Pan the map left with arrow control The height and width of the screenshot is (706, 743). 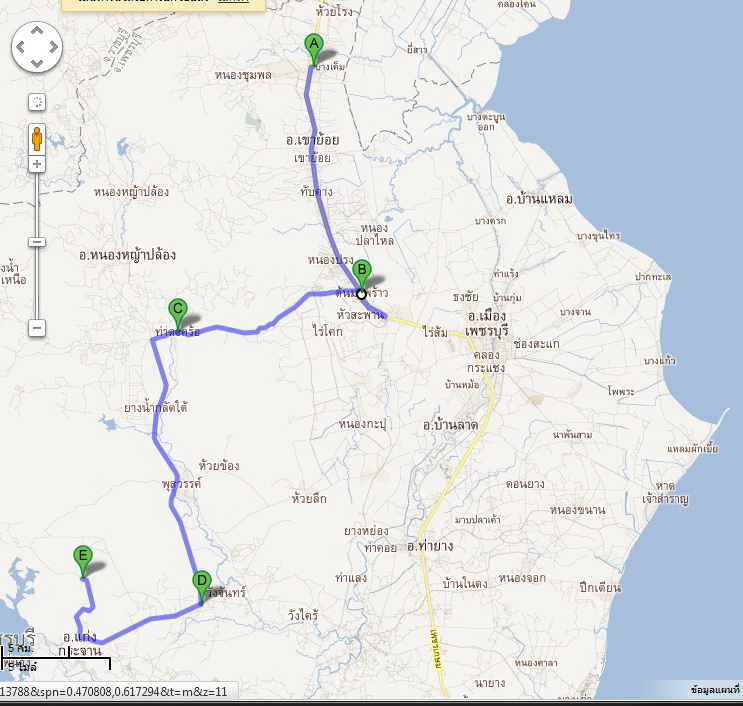[22, 46]
